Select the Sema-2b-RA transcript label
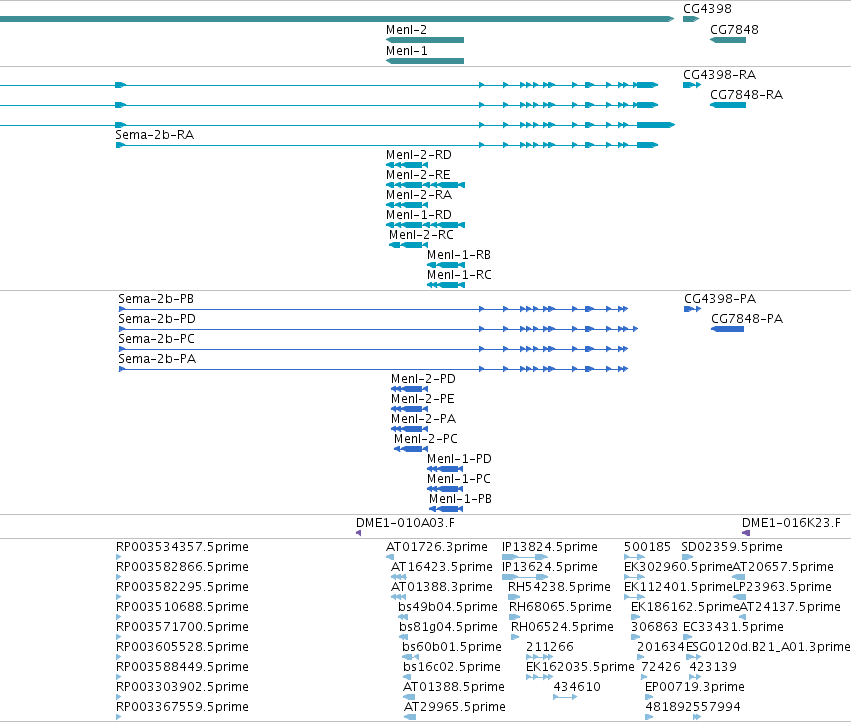Viewport: 851px width, 722px height. (x=154, y=135)
